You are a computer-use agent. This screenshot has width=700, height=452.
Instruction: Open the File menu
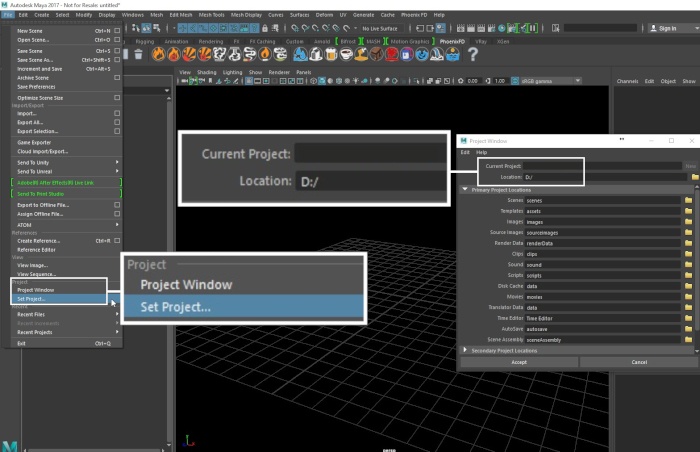point(8,15)
